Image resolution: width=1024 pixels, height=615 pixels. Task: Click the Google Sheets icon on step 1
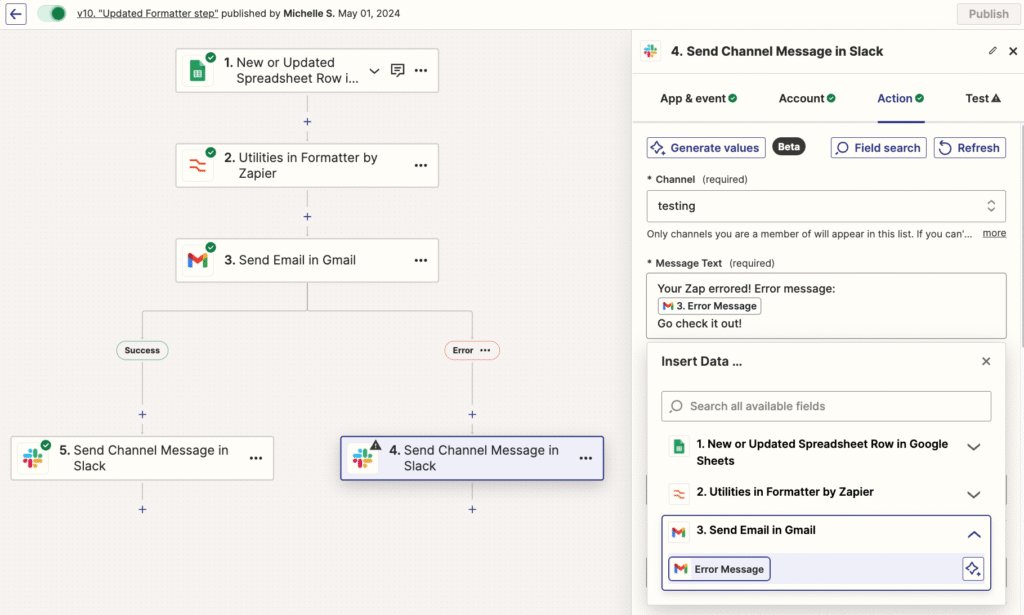pyautogui.click(x=199, y=70)
